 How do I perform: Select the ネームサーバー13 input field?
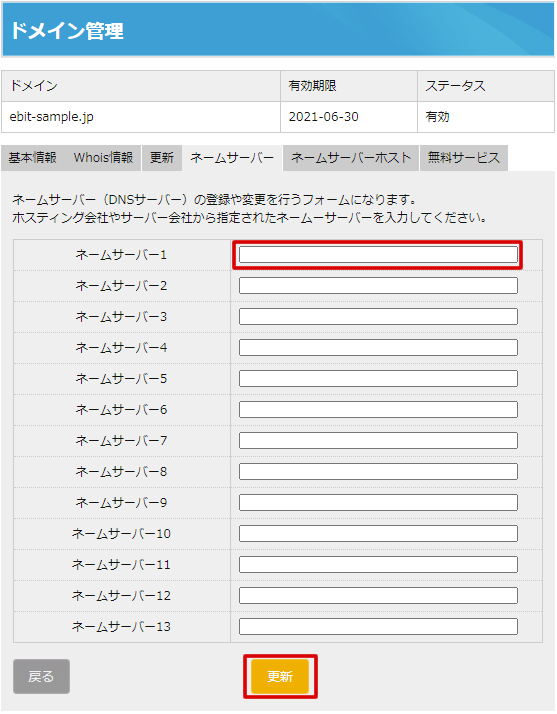[378, 626]
